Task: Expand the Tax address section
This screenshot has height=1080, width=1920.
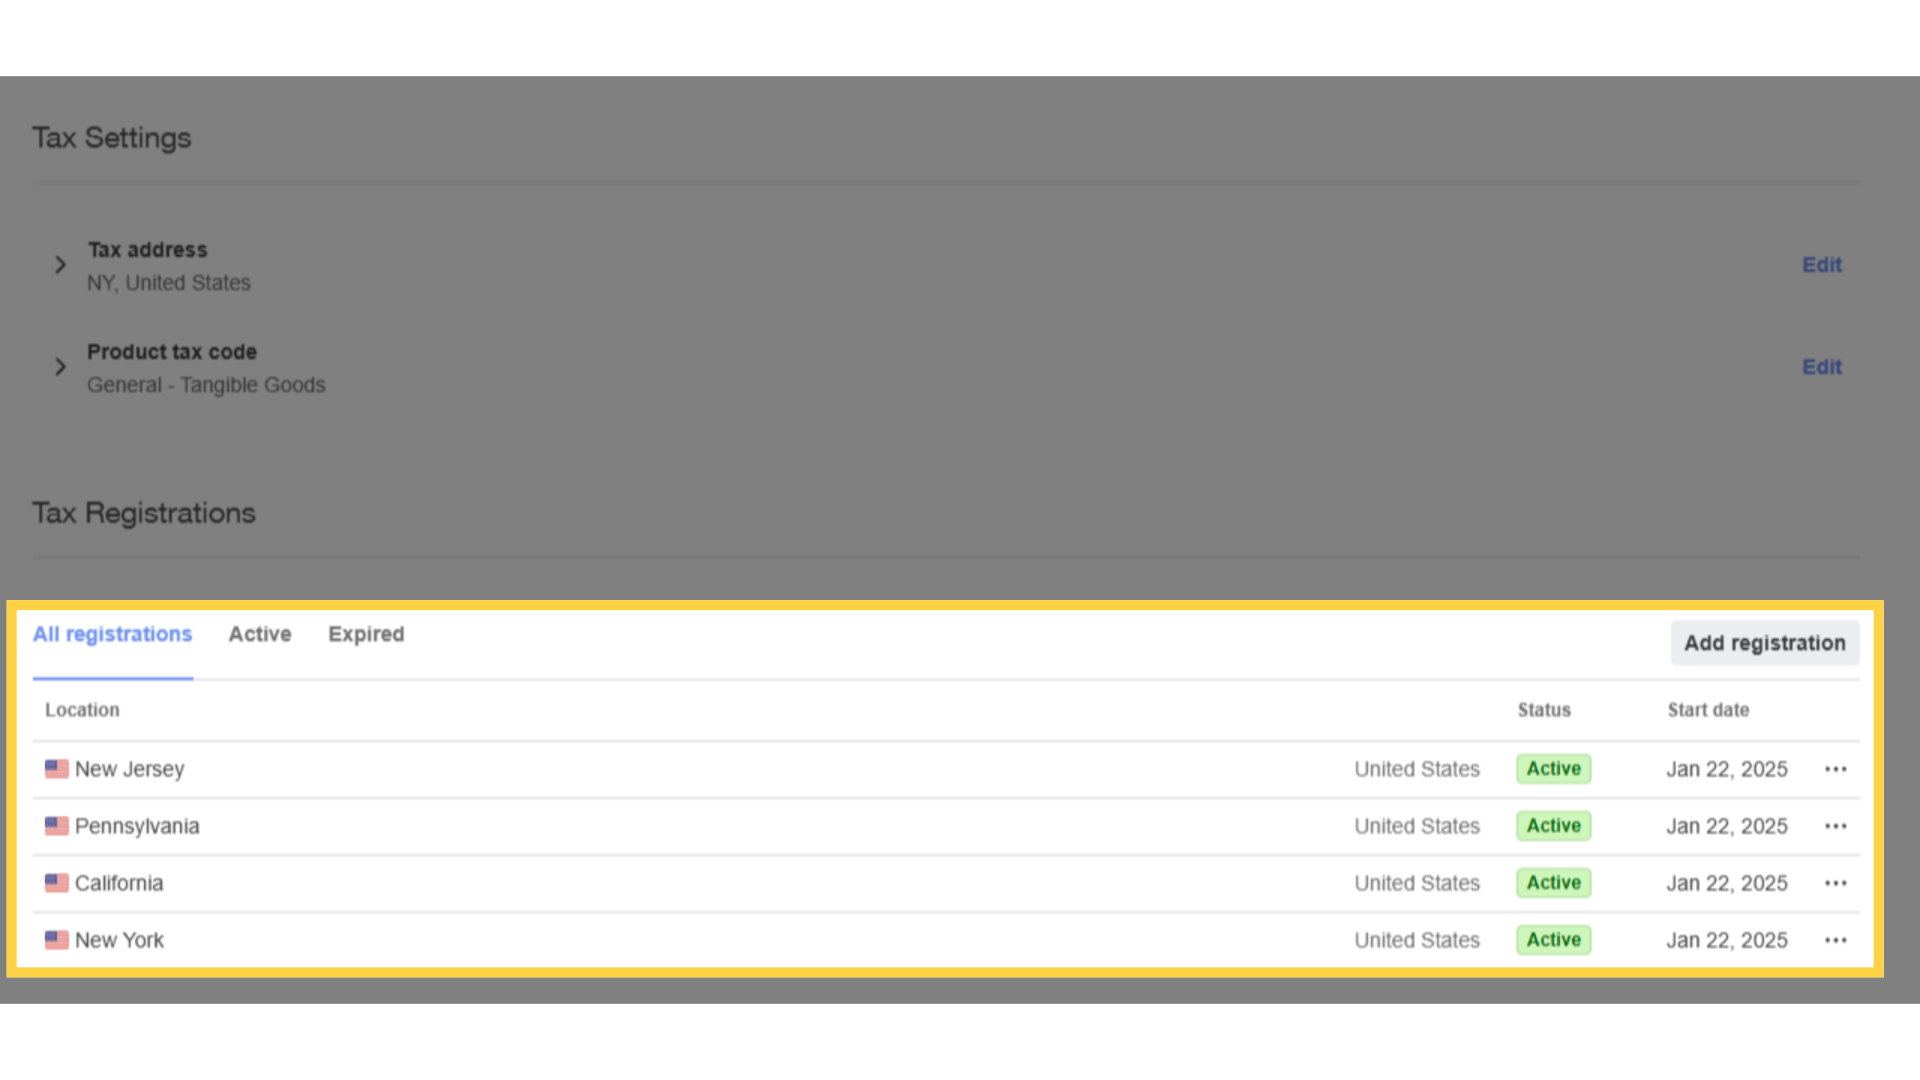Action: point(62,264)
